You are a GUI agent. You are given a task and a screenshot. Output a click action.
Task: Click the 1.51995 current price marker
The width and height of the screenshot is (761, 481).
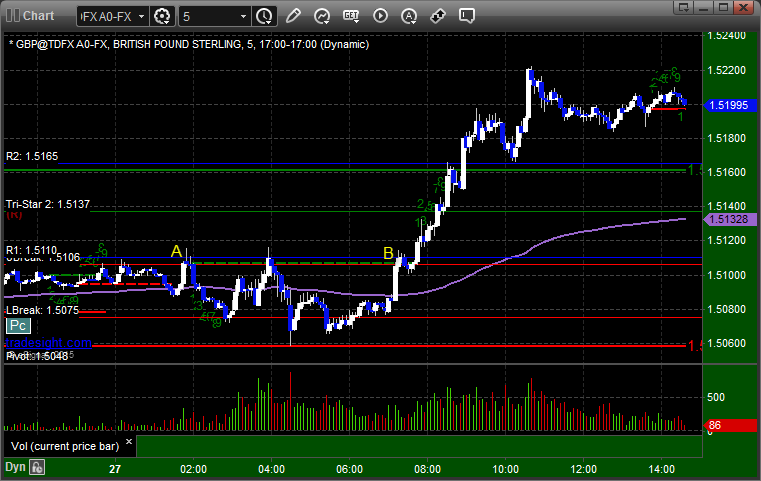[729, 105]
